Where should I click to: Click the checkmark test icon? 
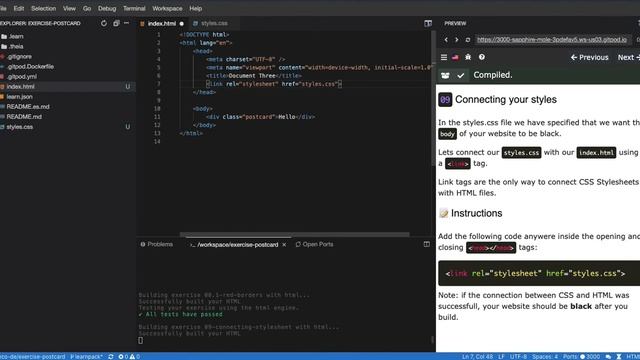(x=461, y=75)
